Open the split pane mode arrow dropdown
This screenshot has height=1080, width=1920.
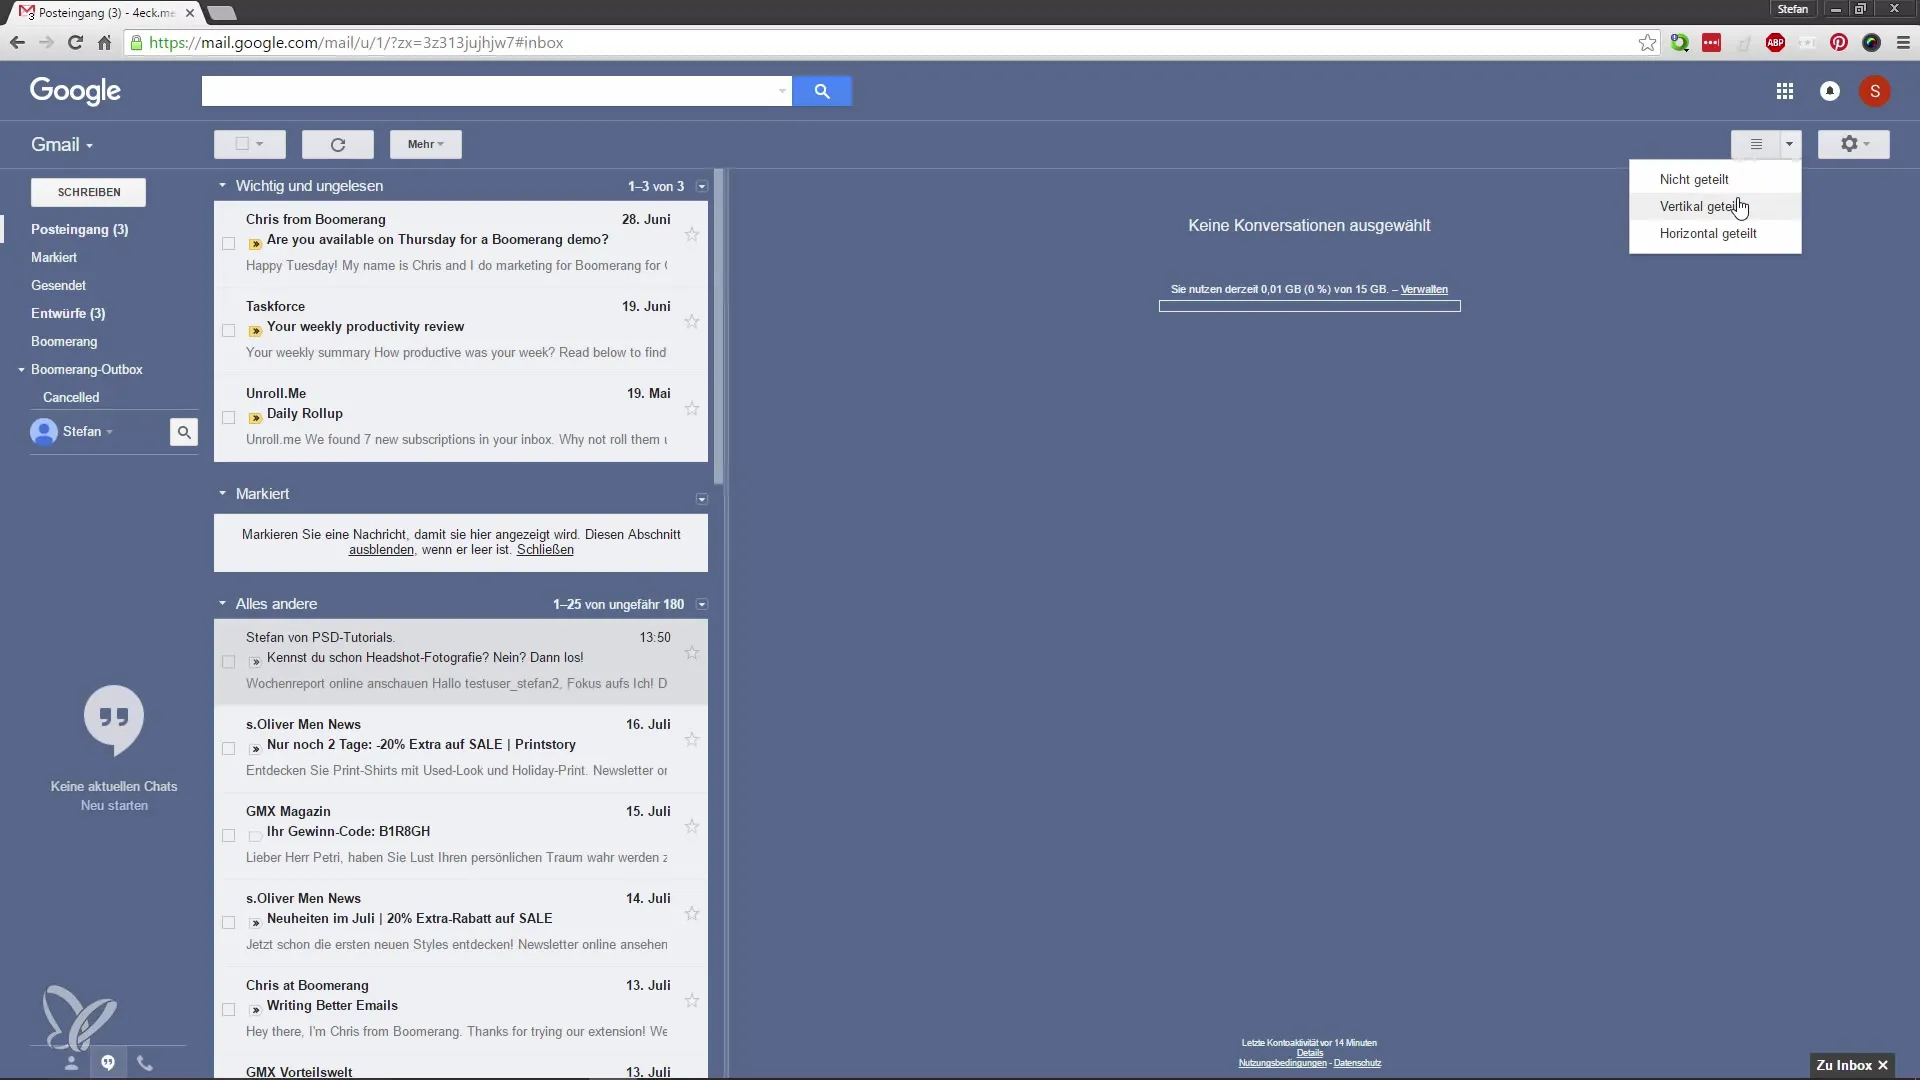click(1790, 144)
